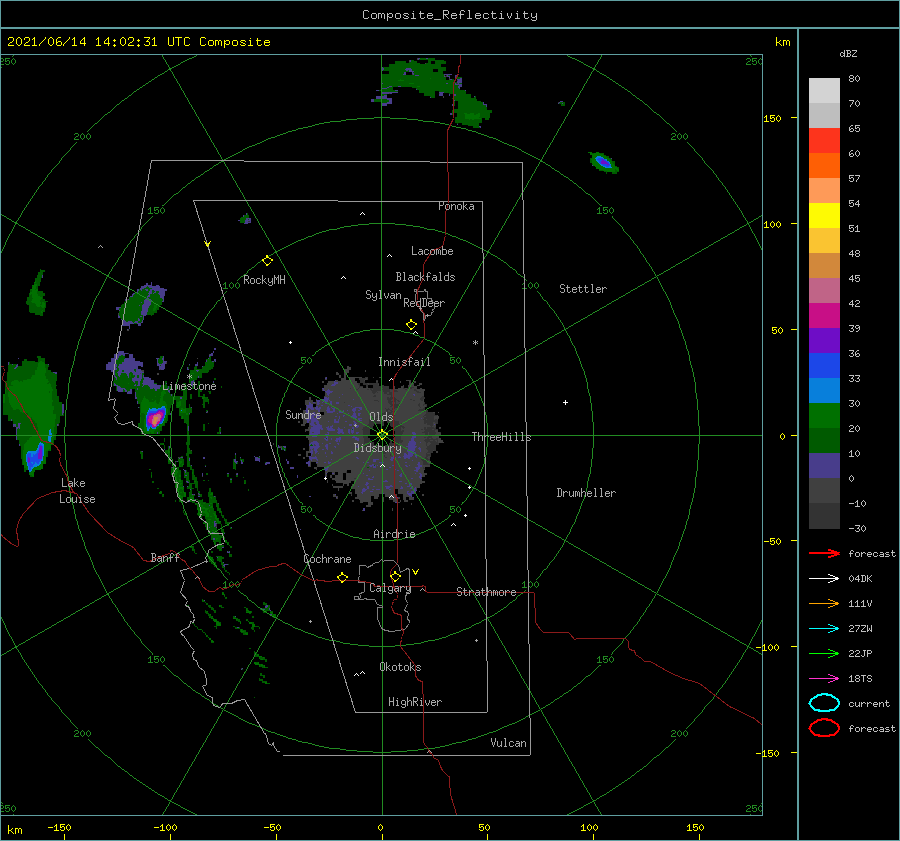Click the Strathmore town label
Viewport: 900px width, 841px height.
[x=486, y=592]
